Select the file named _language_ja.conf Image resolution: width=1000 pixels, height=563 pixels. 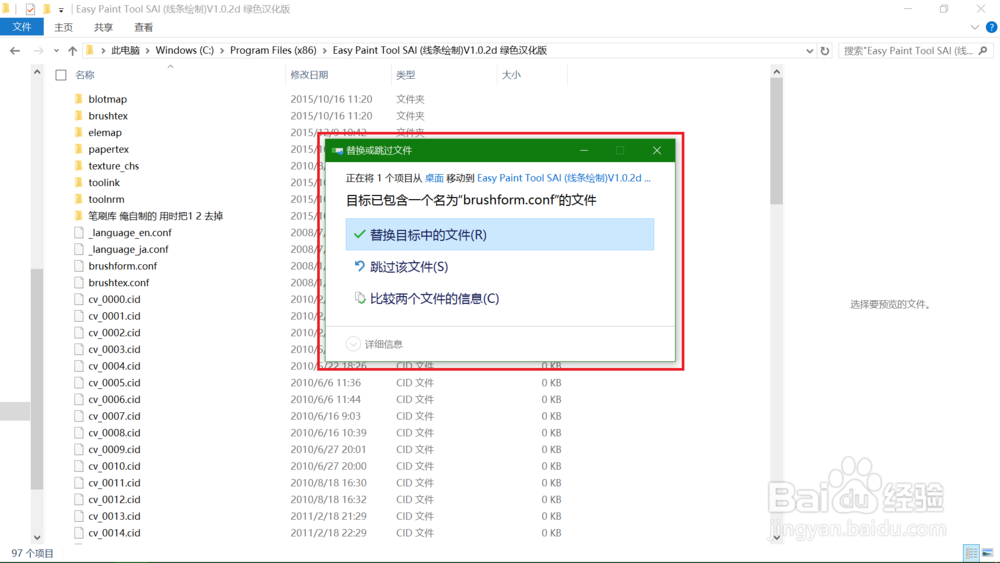[x=128, y=249]
